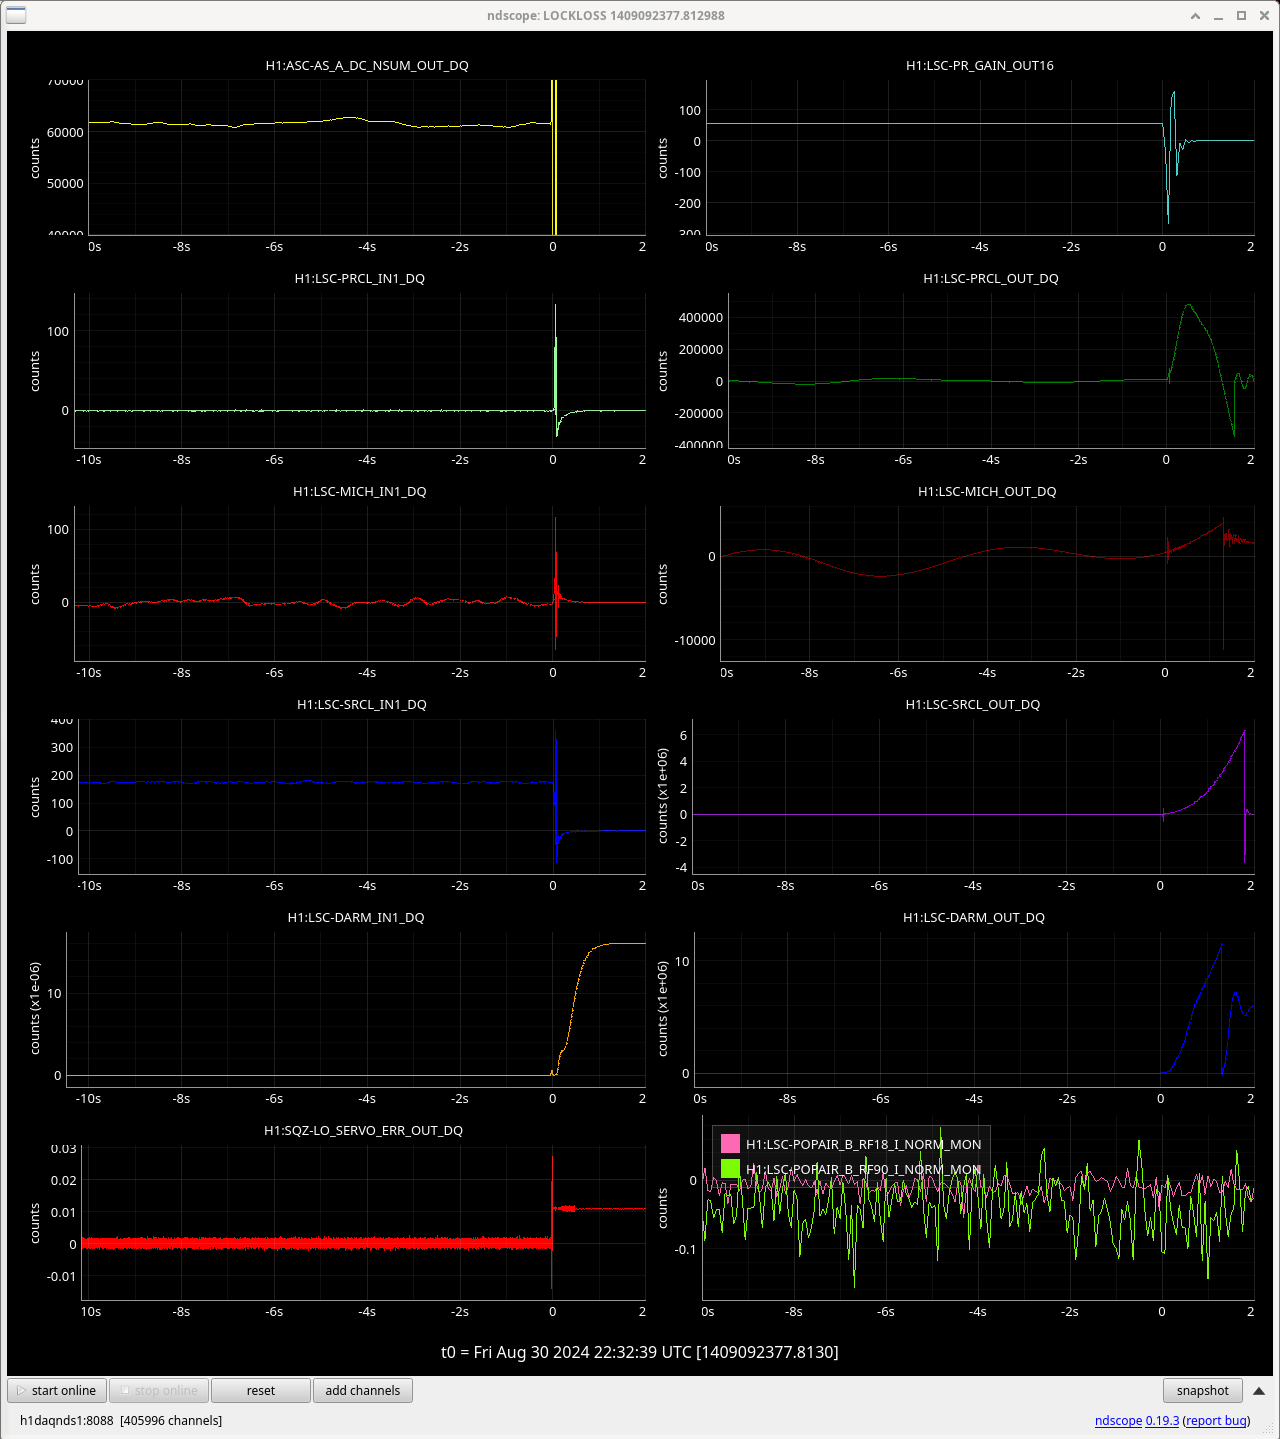
Task: Click plot title H1:LSC-PRCL_IN1_DQ
Action: tap(360, 278)
